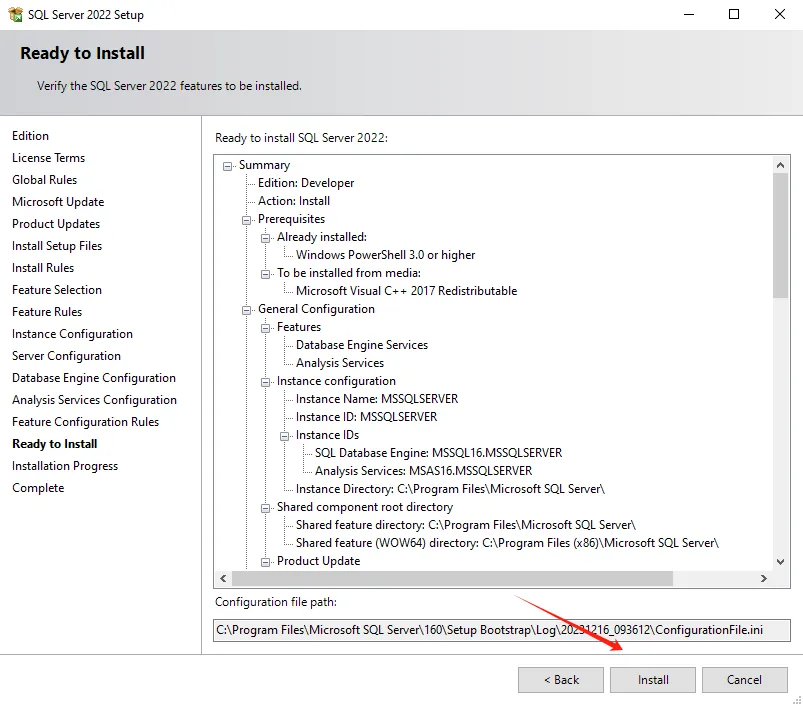The height and width of the screenshot is (705, 803).
Task: Click the Install button
Action: 652,680
